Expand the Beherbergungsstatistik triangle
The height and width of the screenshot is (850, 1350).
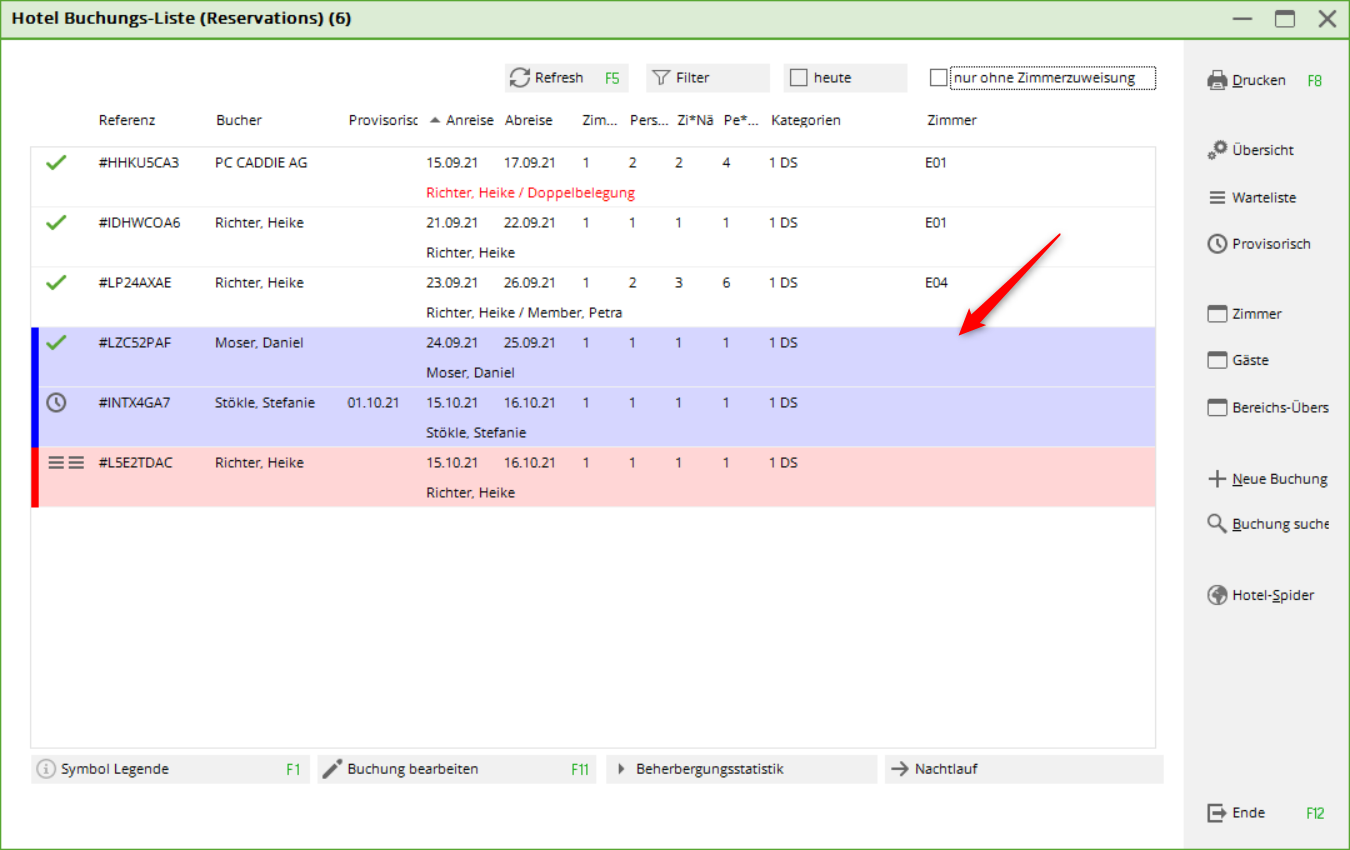[x=621, y=769]
